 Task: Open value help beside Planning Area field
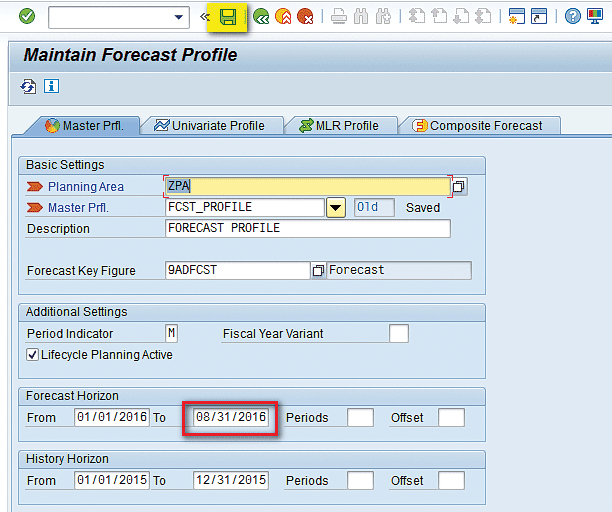pyautogui.click(x=459, y=187)
